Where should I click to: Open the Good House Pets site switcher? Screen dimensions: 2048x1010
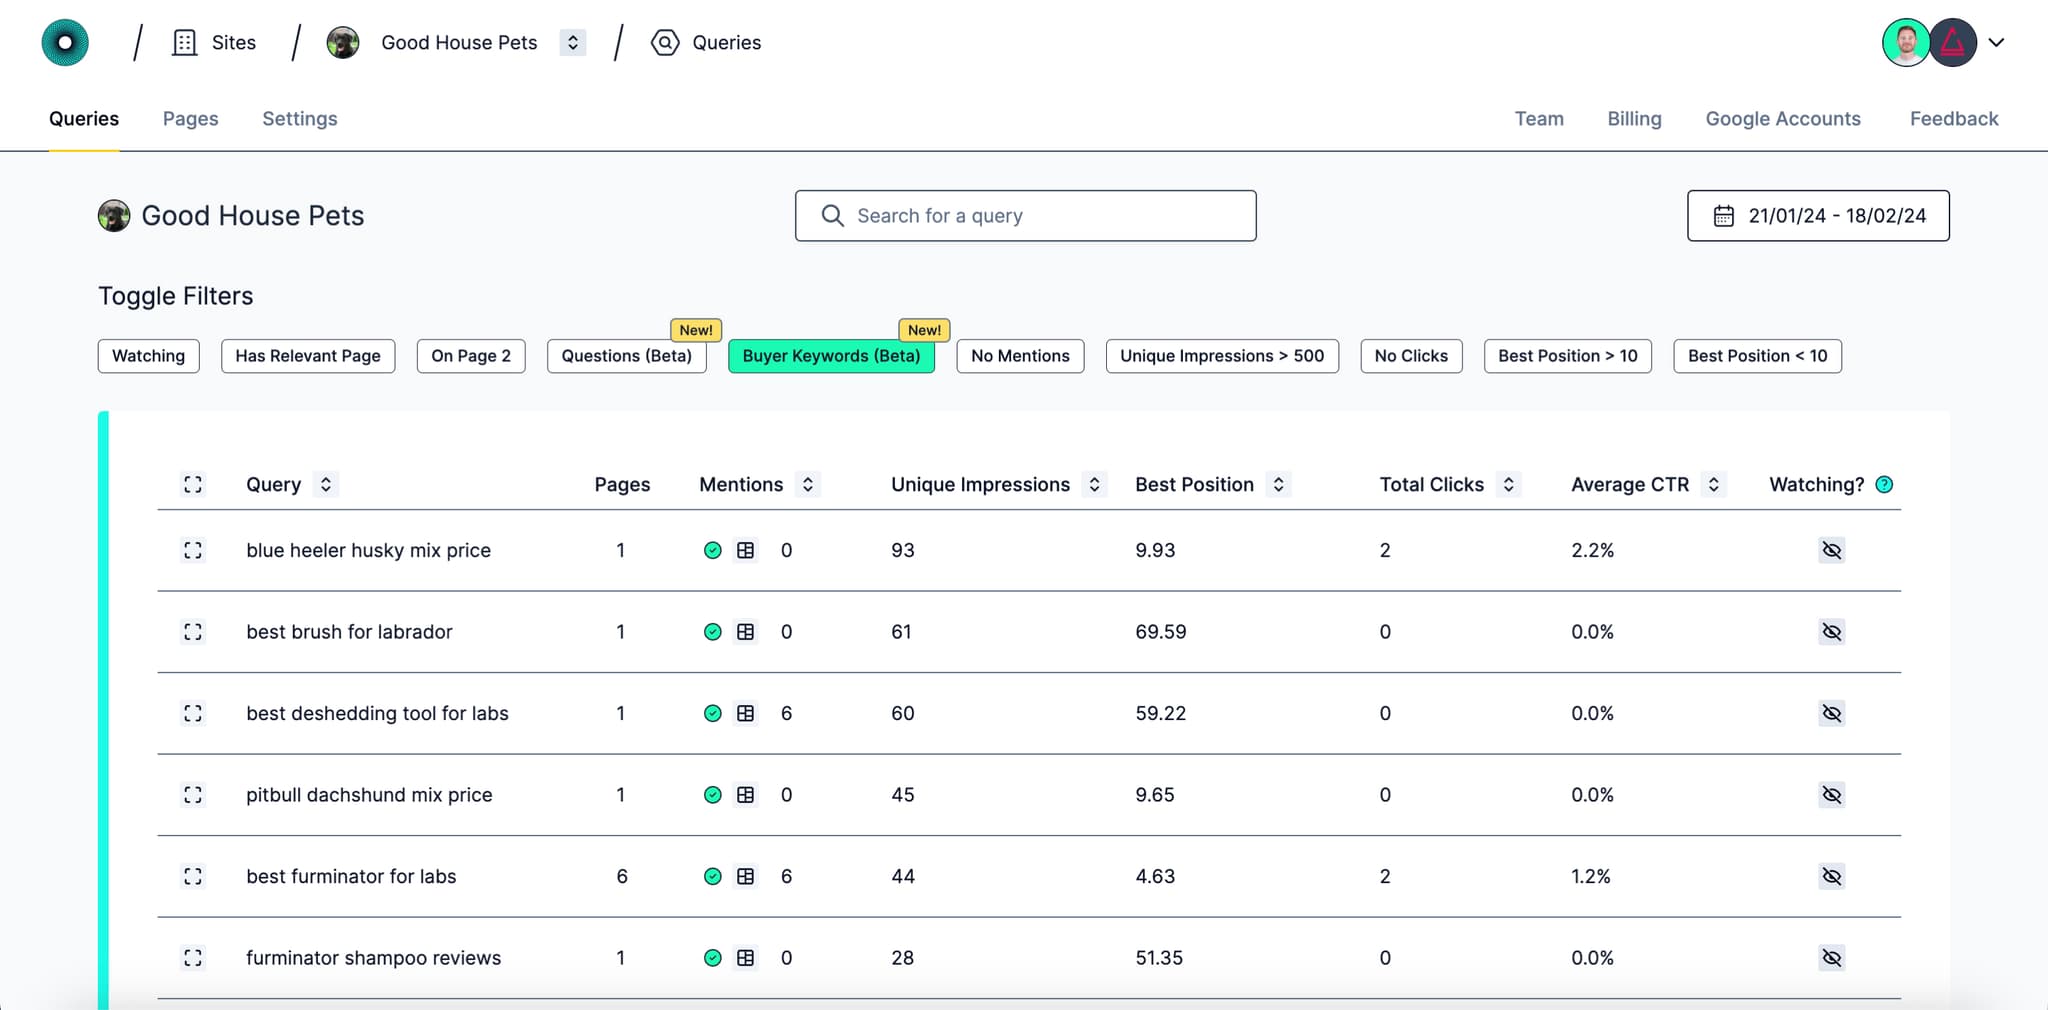[x=571, y=42]
